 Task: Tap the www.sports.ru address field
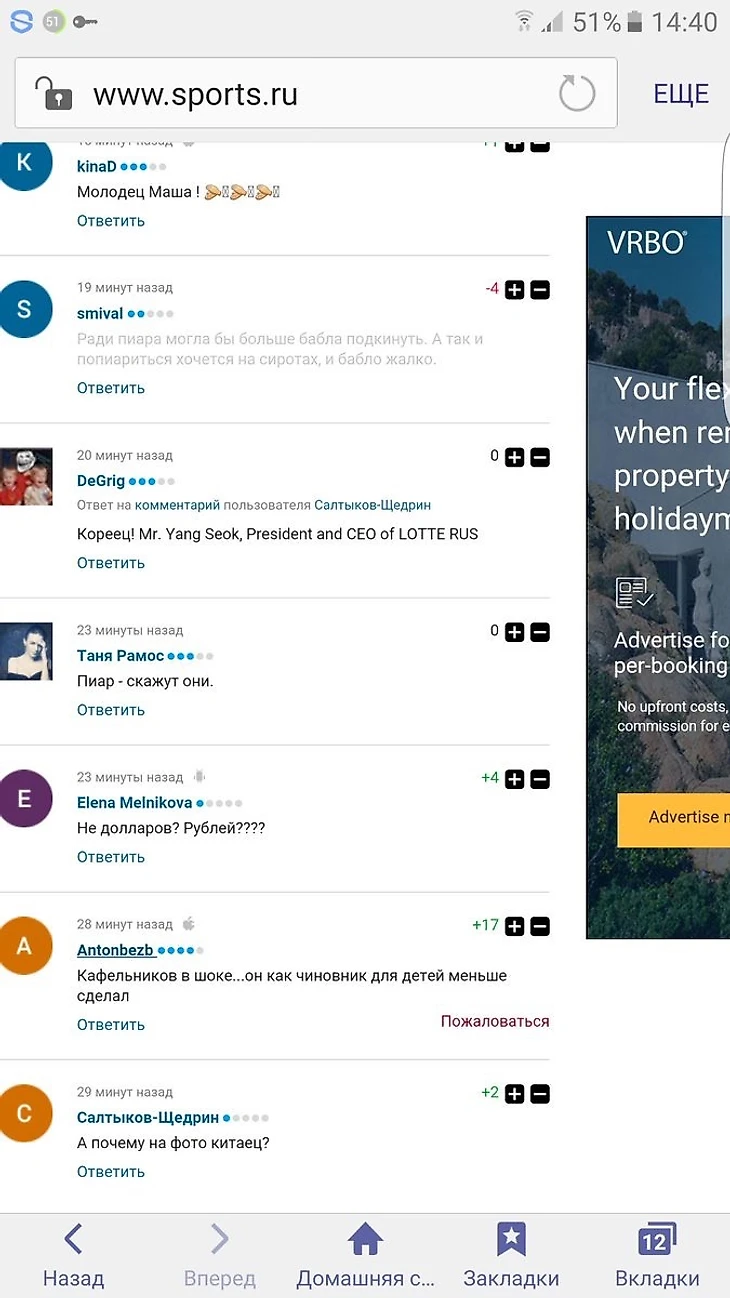coord(300,94)
